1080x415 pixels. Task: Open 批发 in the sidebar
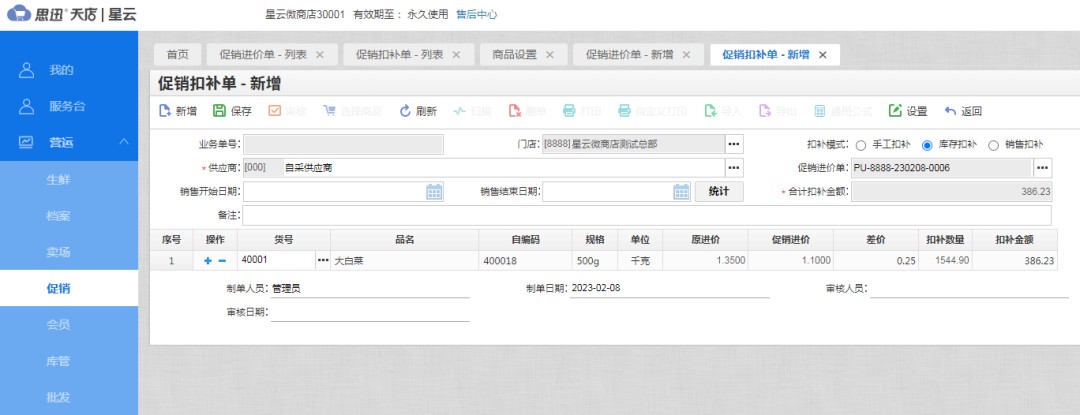69,397
